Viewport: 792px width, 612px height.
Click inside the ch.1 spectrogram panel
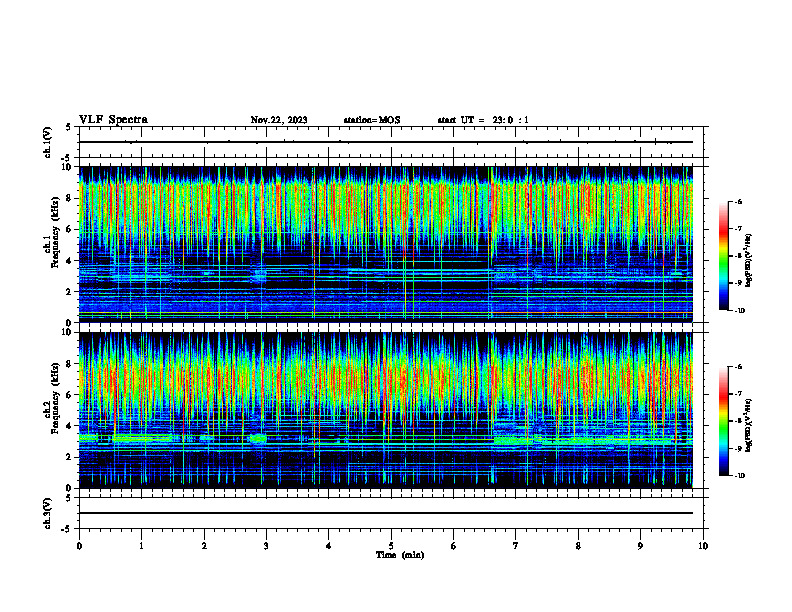coord(386,244)
